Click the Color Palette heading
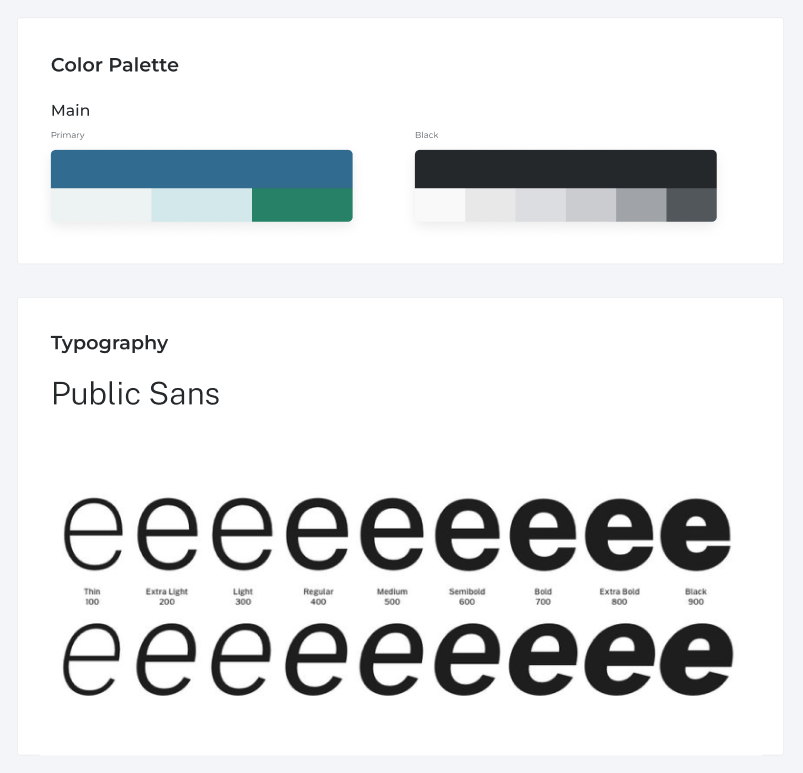The height and width of the screenshot is (773, 803). [x=115, y=65]
